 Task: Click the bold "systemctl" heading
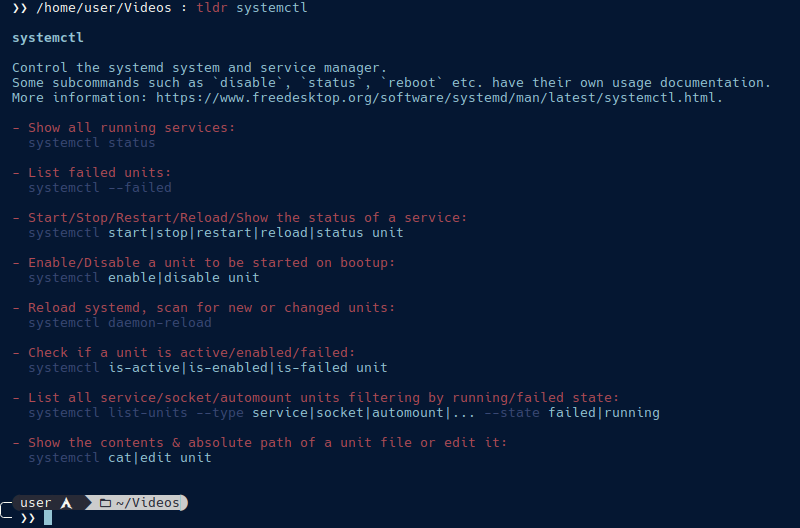click(x=48, y=38)
